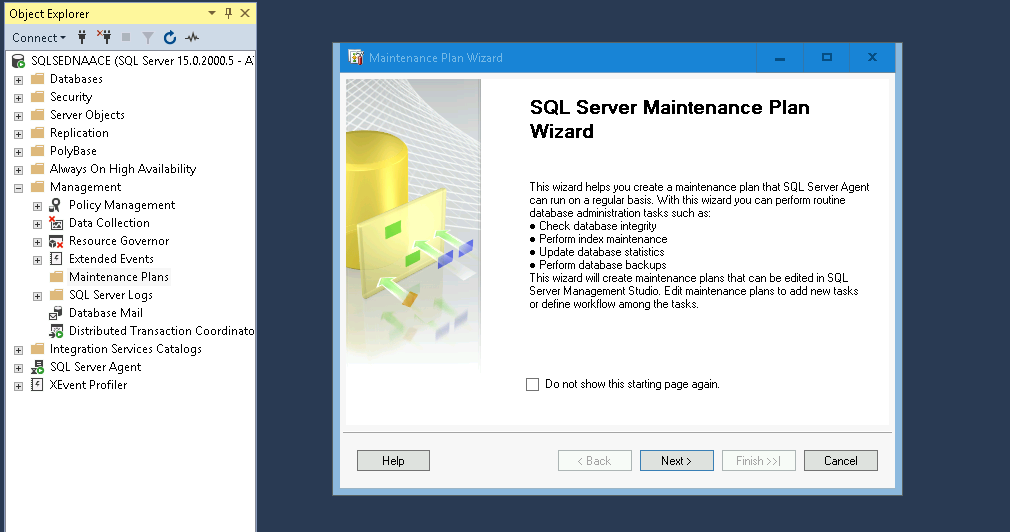
Task: Expand the Always On High Availability node
Action: (x=18, y=170)
